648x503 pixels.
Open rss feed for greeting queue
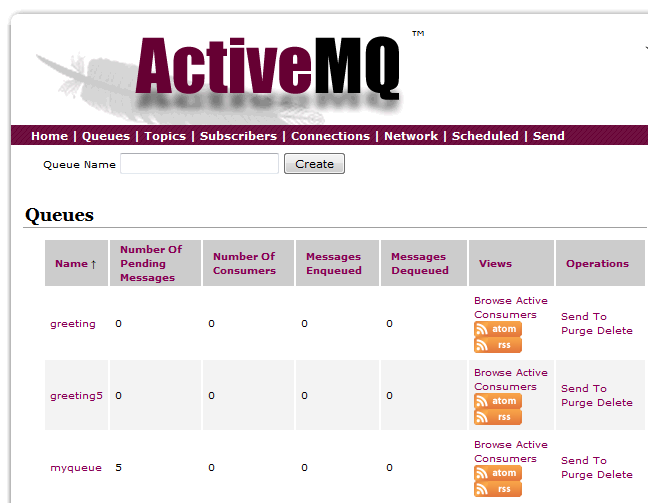point(498,345)
